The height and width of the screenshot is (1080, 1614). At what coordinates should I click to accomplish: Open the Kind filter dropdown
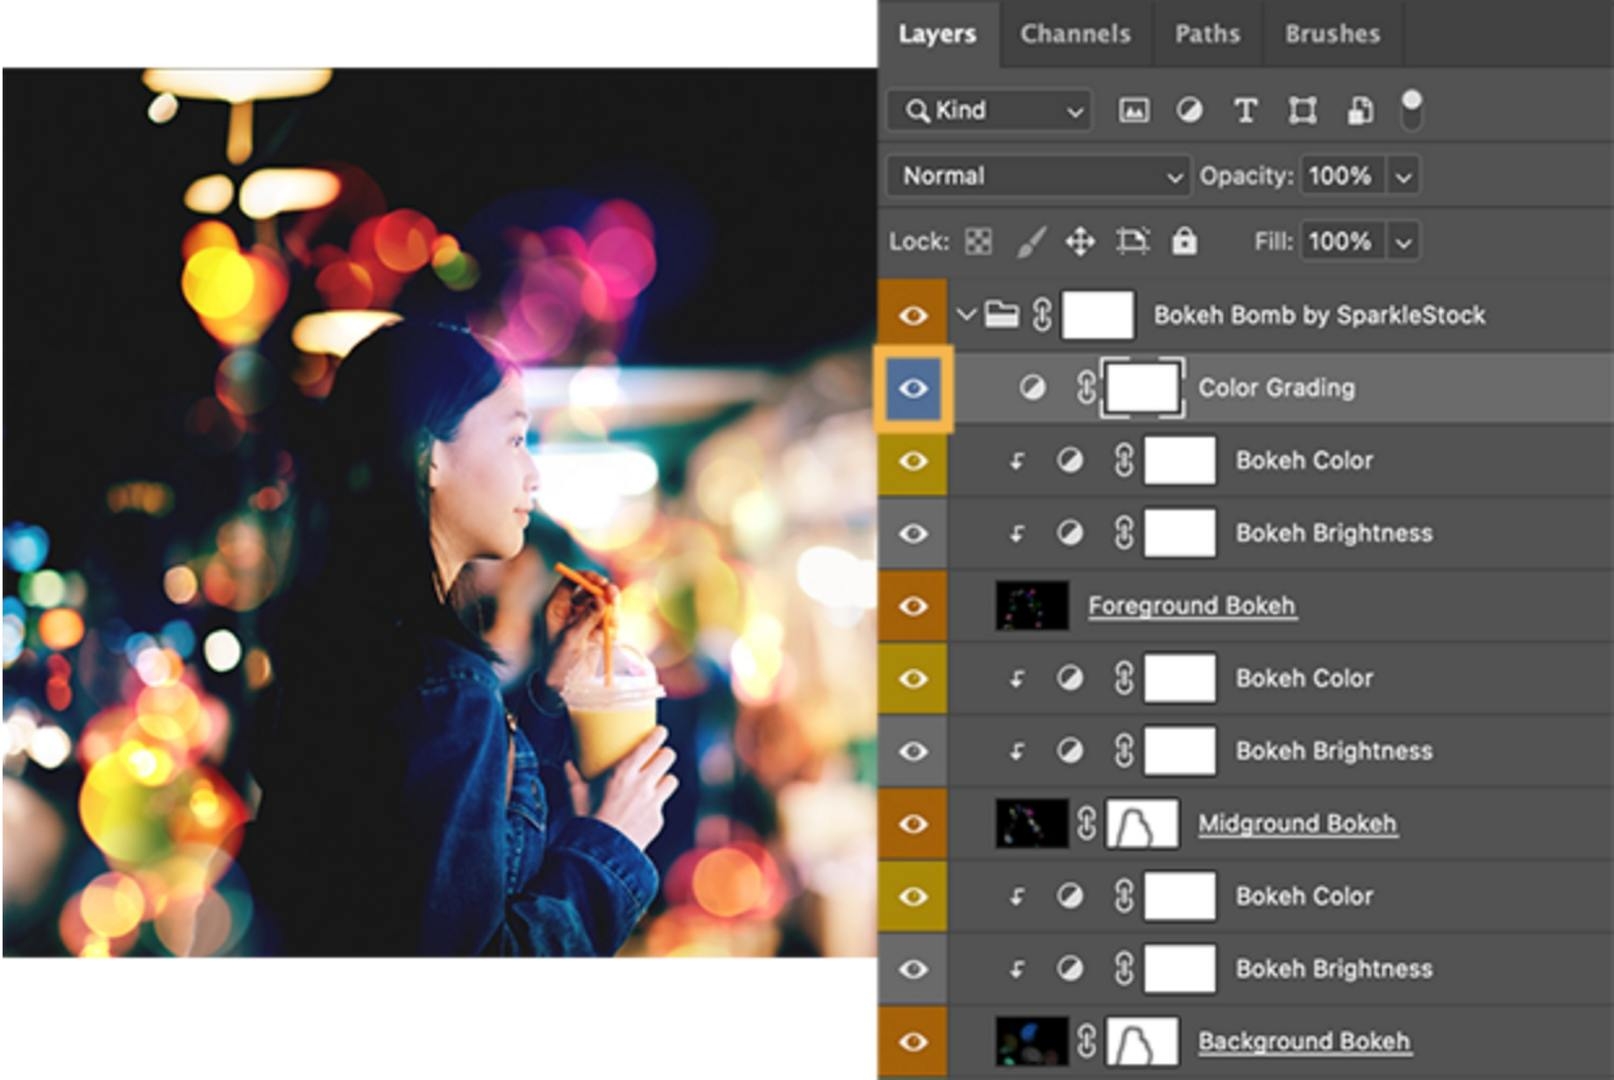pyautogui.click(x=987, y=112)
